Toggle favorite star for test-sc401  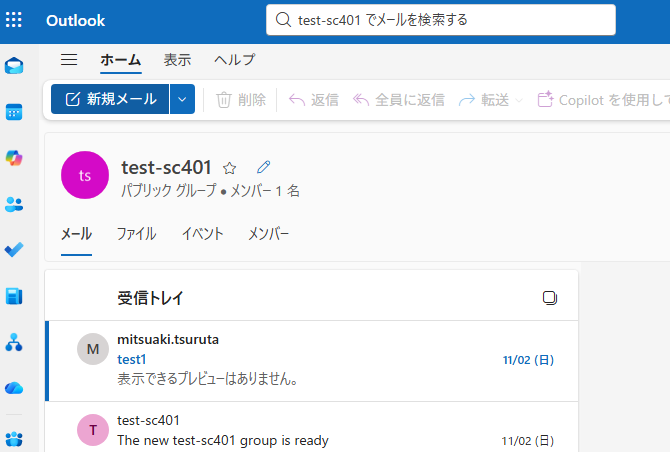(x=229, y=168)
